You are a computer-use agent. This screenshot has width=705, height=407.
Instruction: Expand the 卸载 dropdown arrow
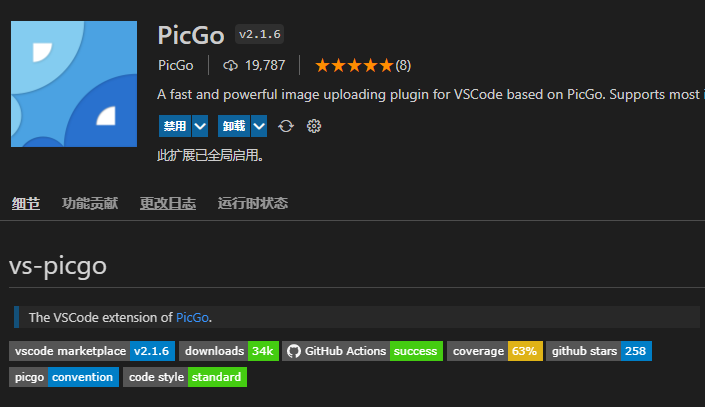pyautogui.click(x=259, y=126)
